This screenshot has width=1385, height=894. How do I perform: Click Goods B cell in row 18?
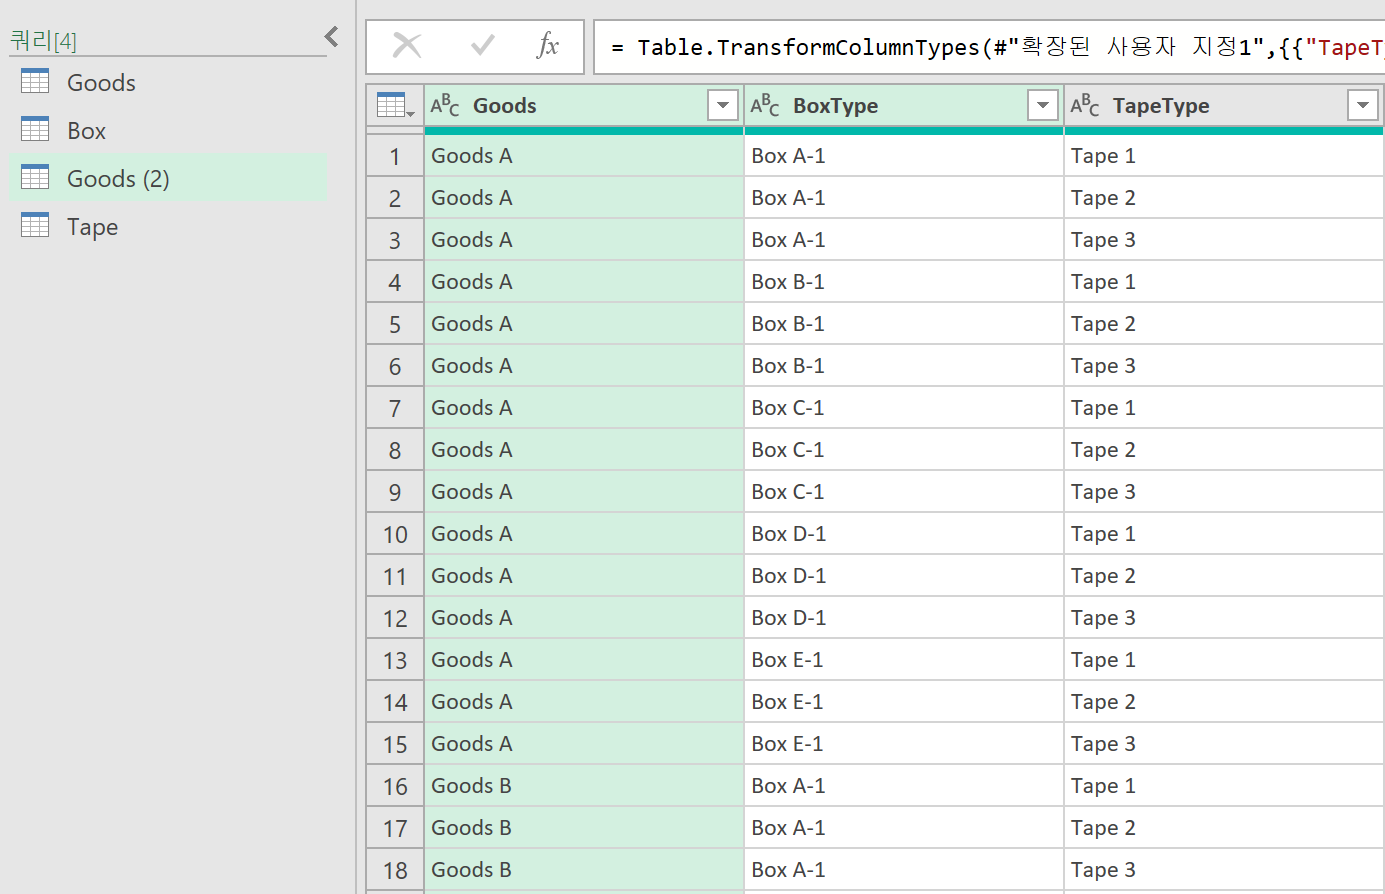click(584, 870)
